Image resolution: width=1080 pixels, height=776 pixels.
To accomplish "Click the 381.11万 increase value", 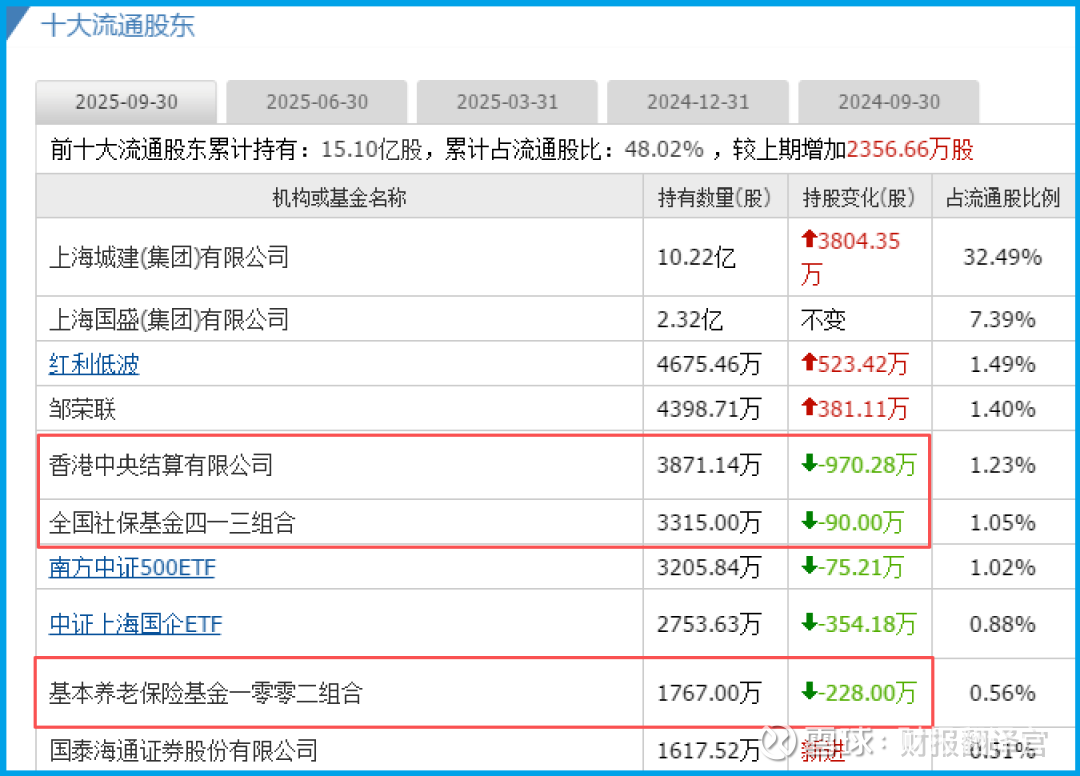I will 855,409.
